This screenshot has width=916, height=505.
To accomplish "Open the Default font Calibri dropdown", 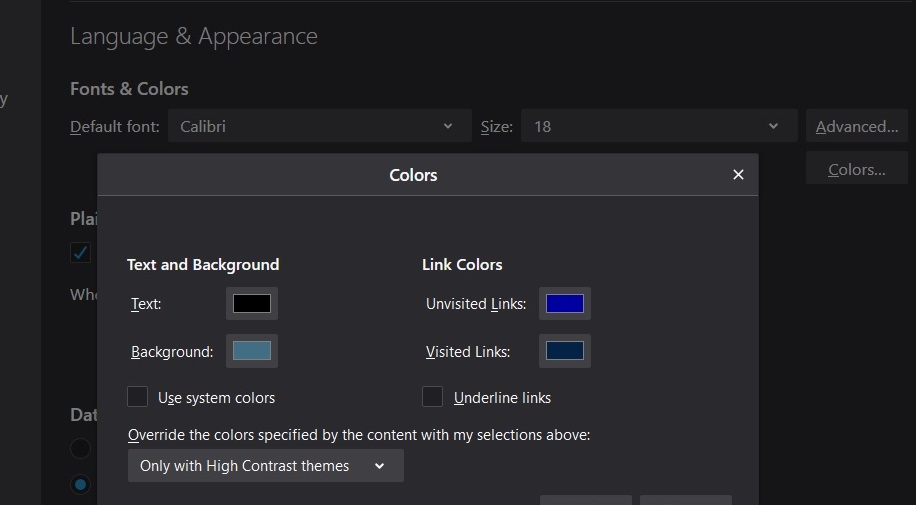I will (318, 127).
